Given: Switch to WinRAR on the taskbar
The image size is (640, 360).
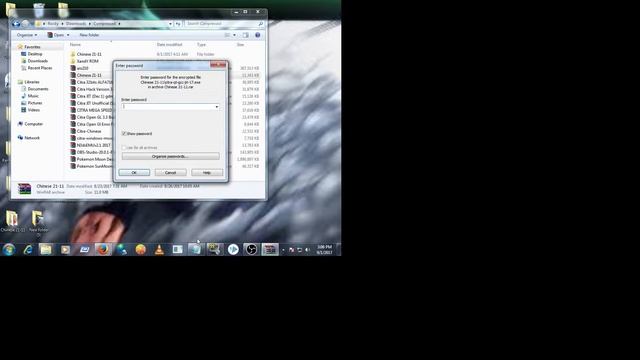Looking at the screenshot, I should click(270, 249).
